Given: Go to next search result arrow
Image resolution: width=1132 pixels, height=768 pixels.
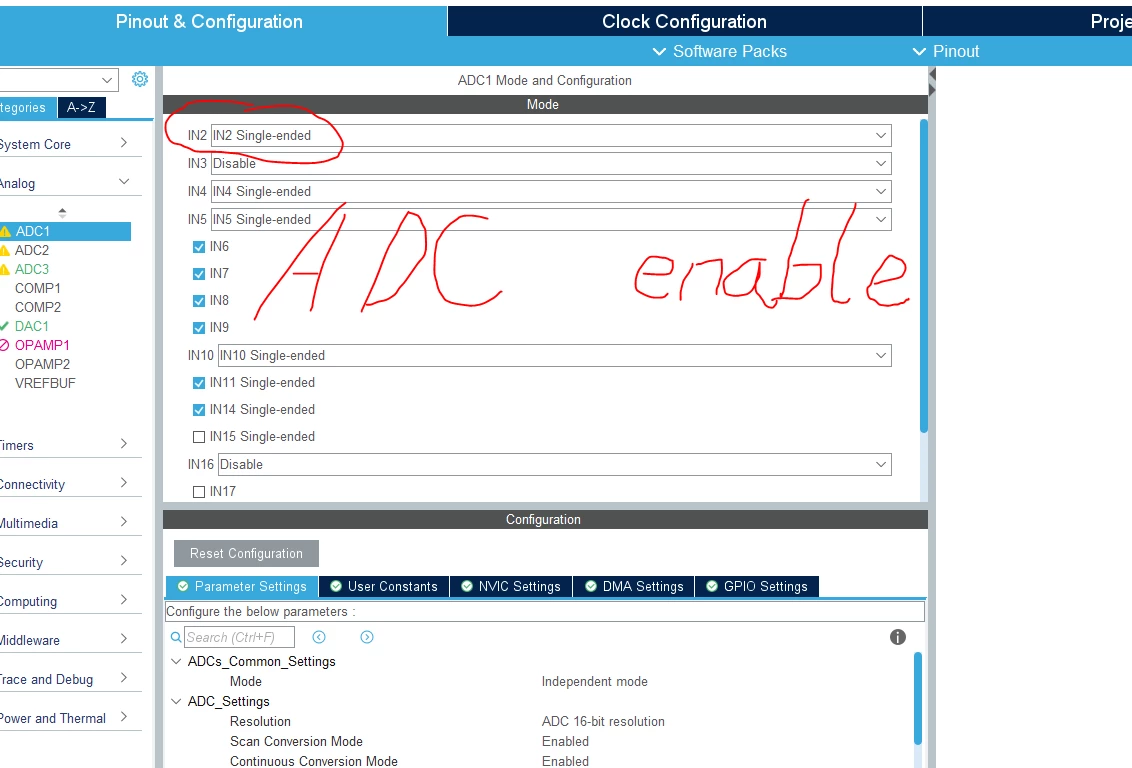Looking at the screenshot, I should (x=367, y=637).
